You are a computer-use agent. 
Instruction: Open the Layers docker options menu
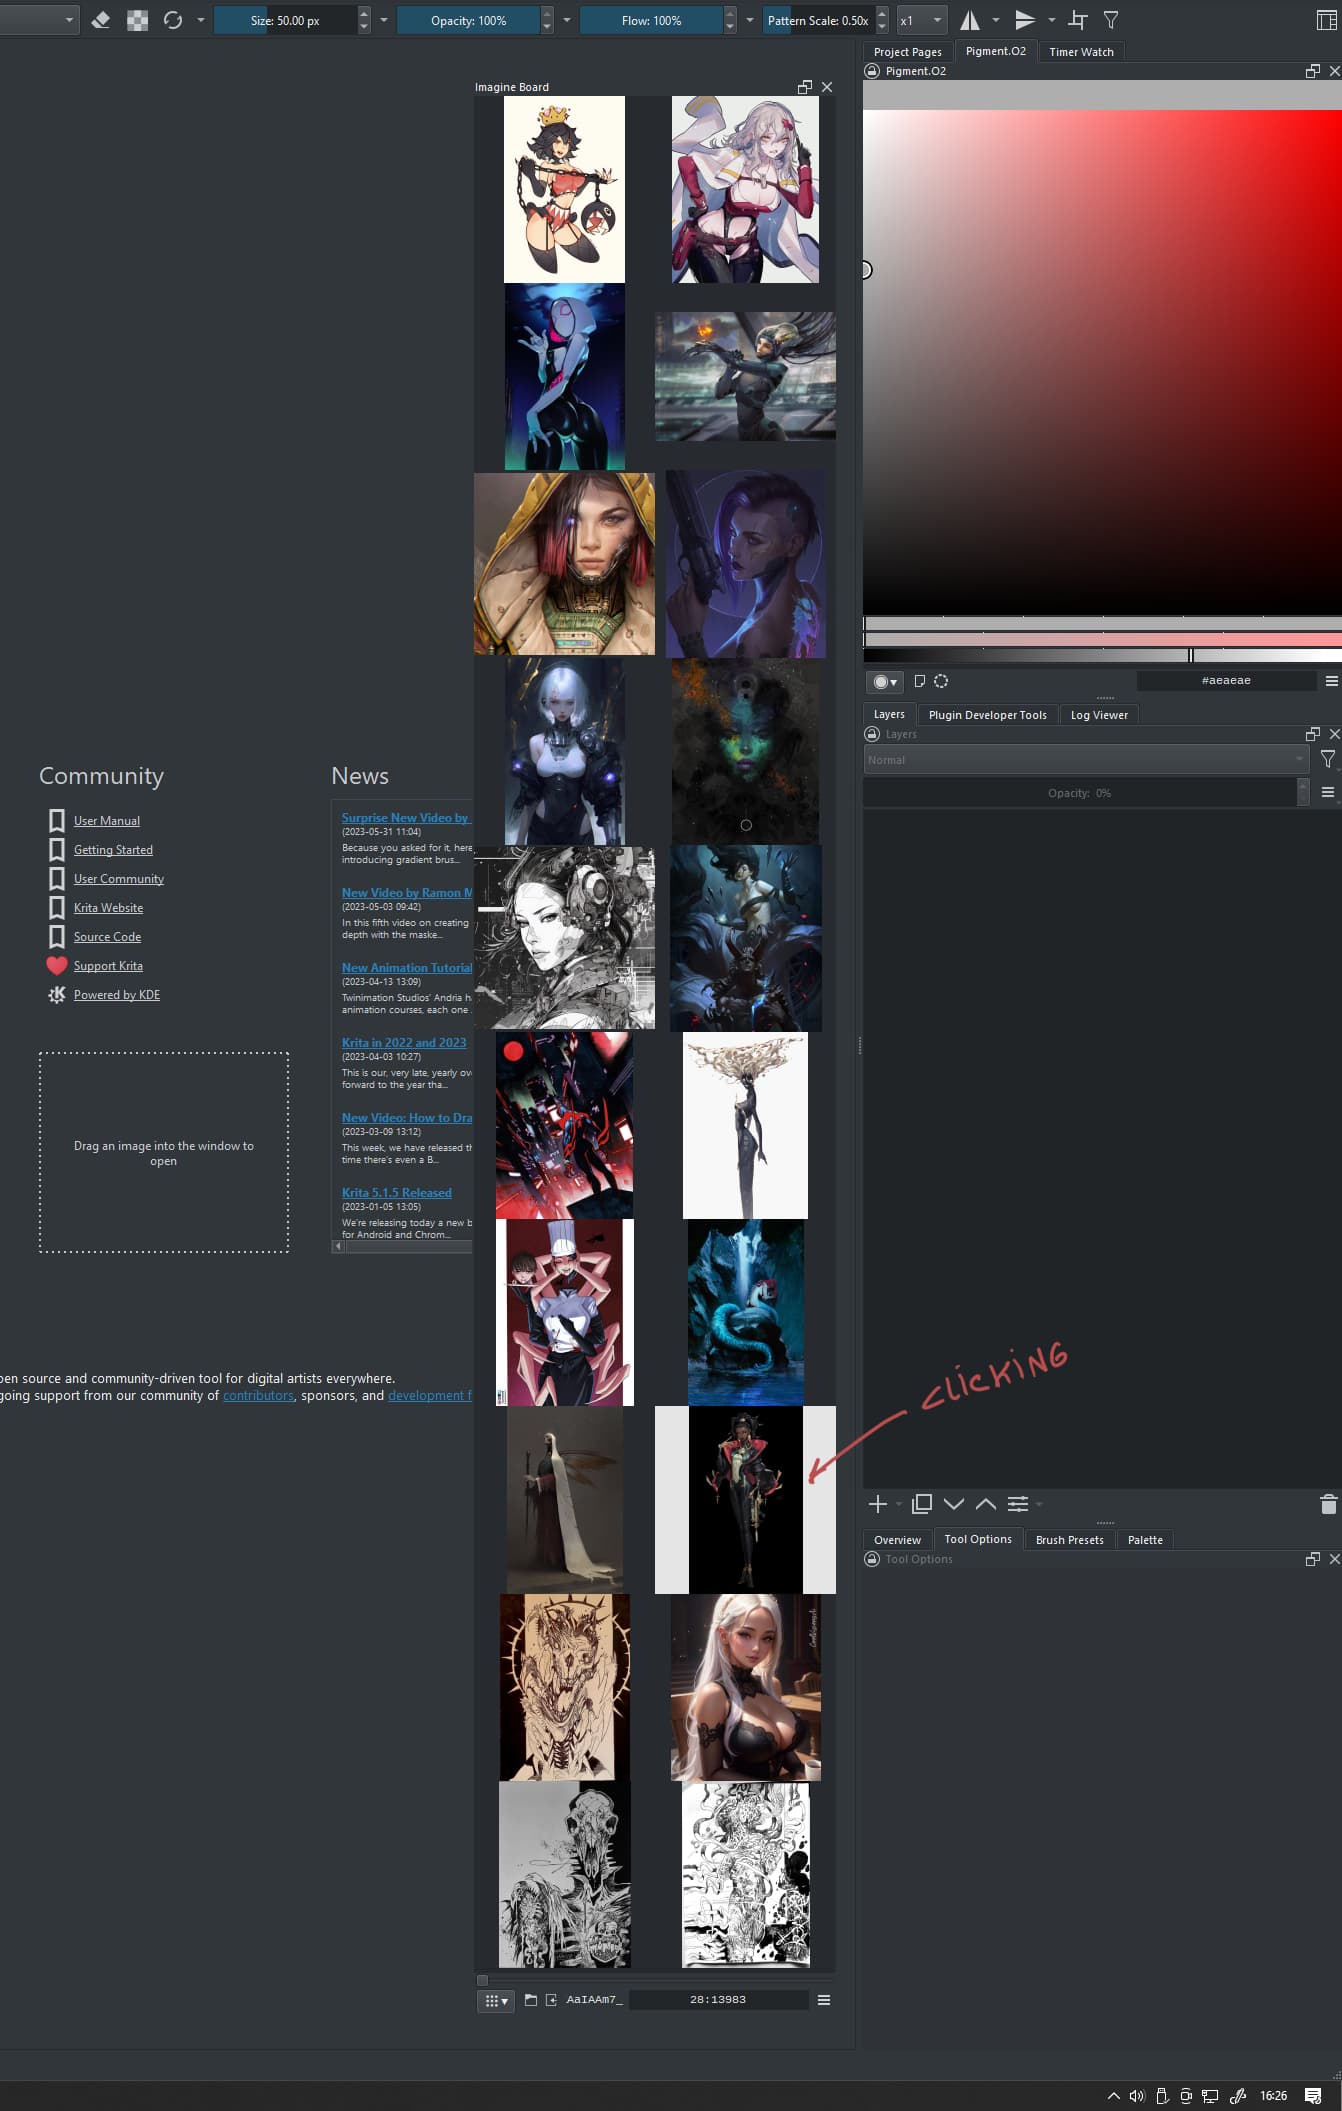1328,793
